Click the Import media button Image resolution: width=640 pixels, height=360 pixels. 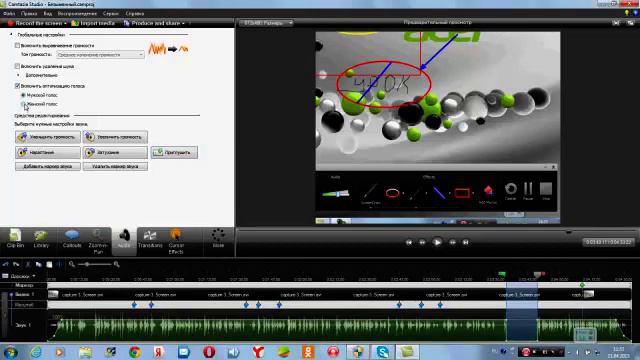click(x=93, y=23)
